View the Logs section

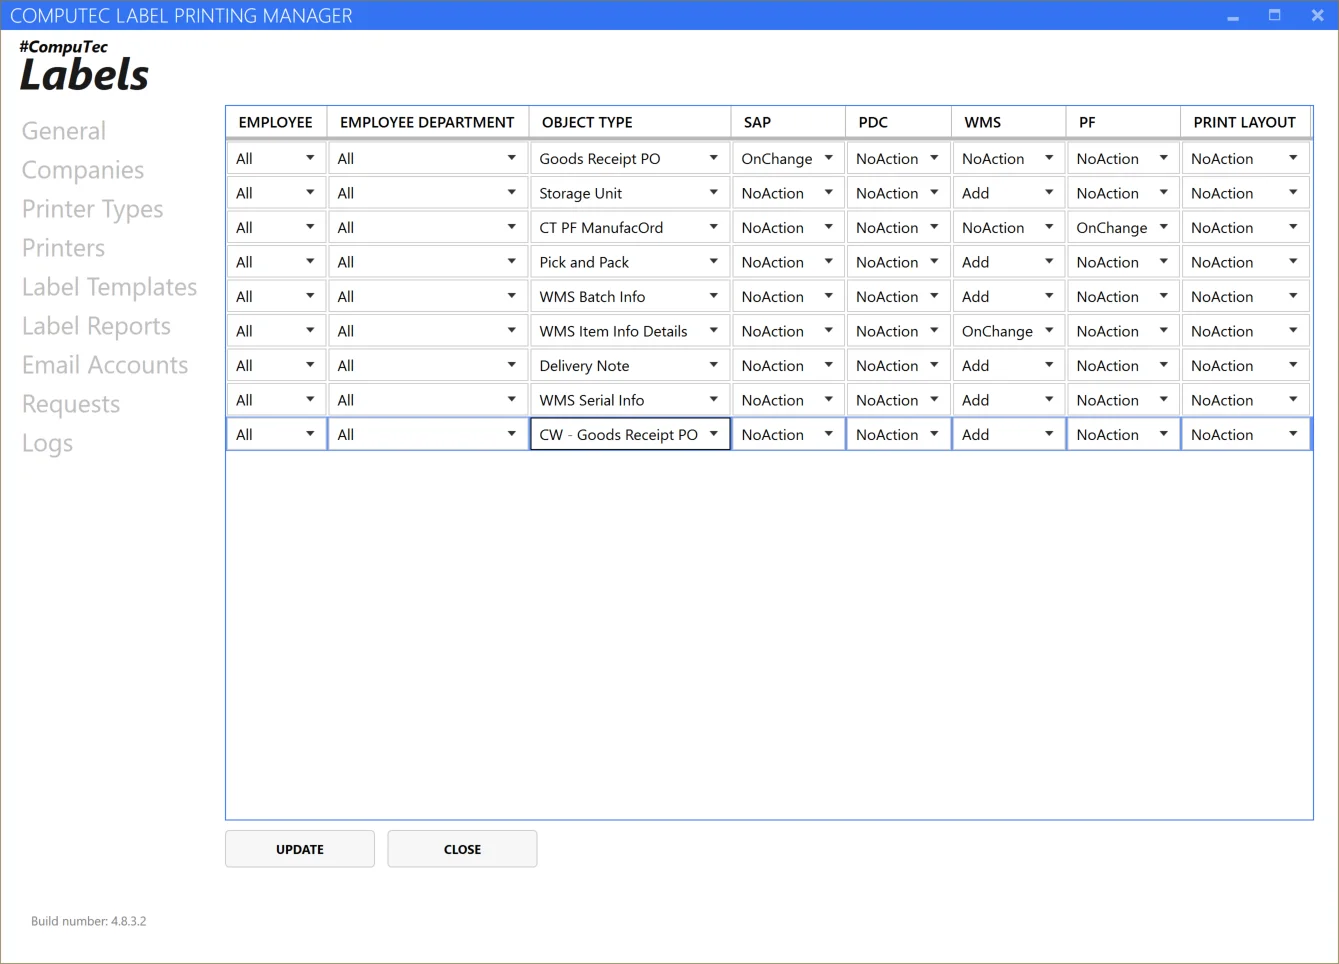click(47, 443)
